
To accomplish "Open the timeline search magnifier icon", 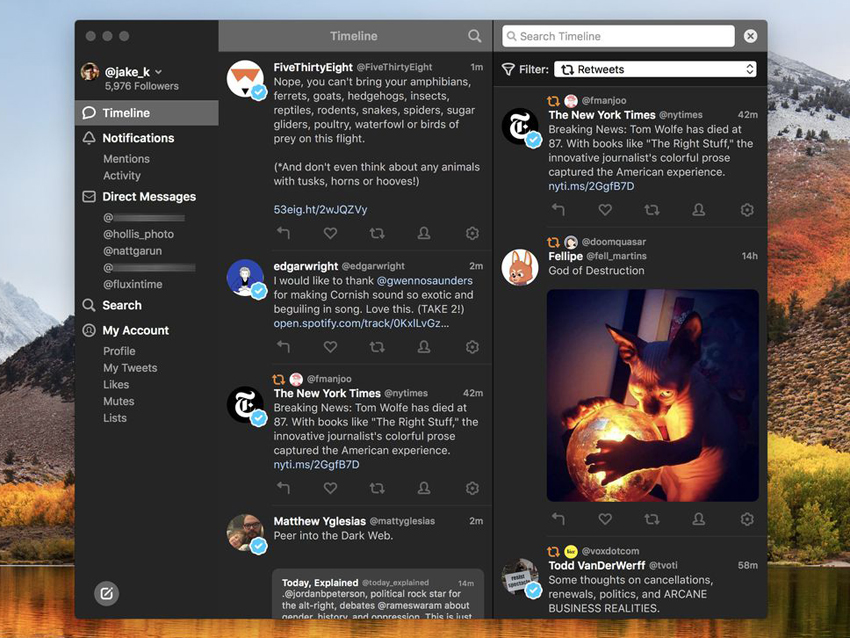I will [x=474, y=36].
